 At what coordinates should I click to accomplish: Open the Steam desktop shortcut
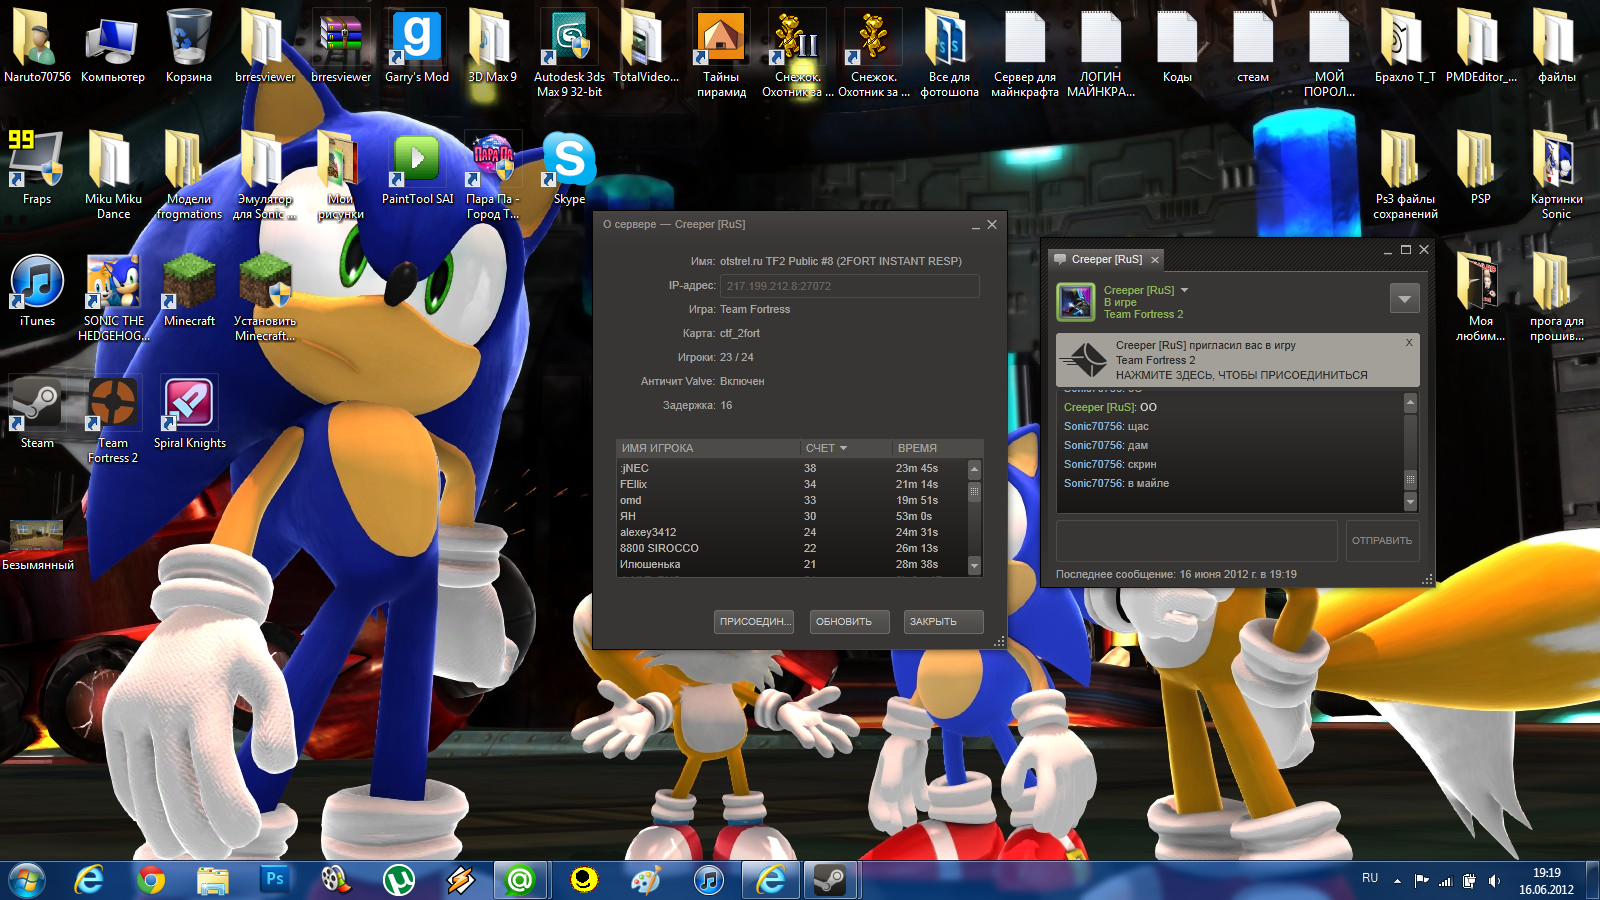tap(37, 413)
